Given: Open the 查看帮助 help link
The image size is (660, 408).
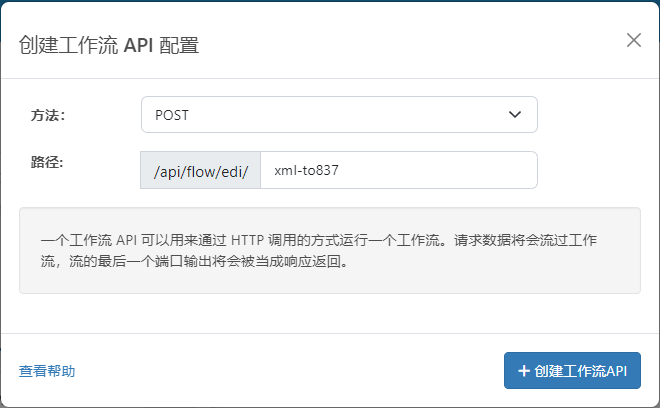Looking at the screenshot, I should pyautogui.click(x=47, y=371).
